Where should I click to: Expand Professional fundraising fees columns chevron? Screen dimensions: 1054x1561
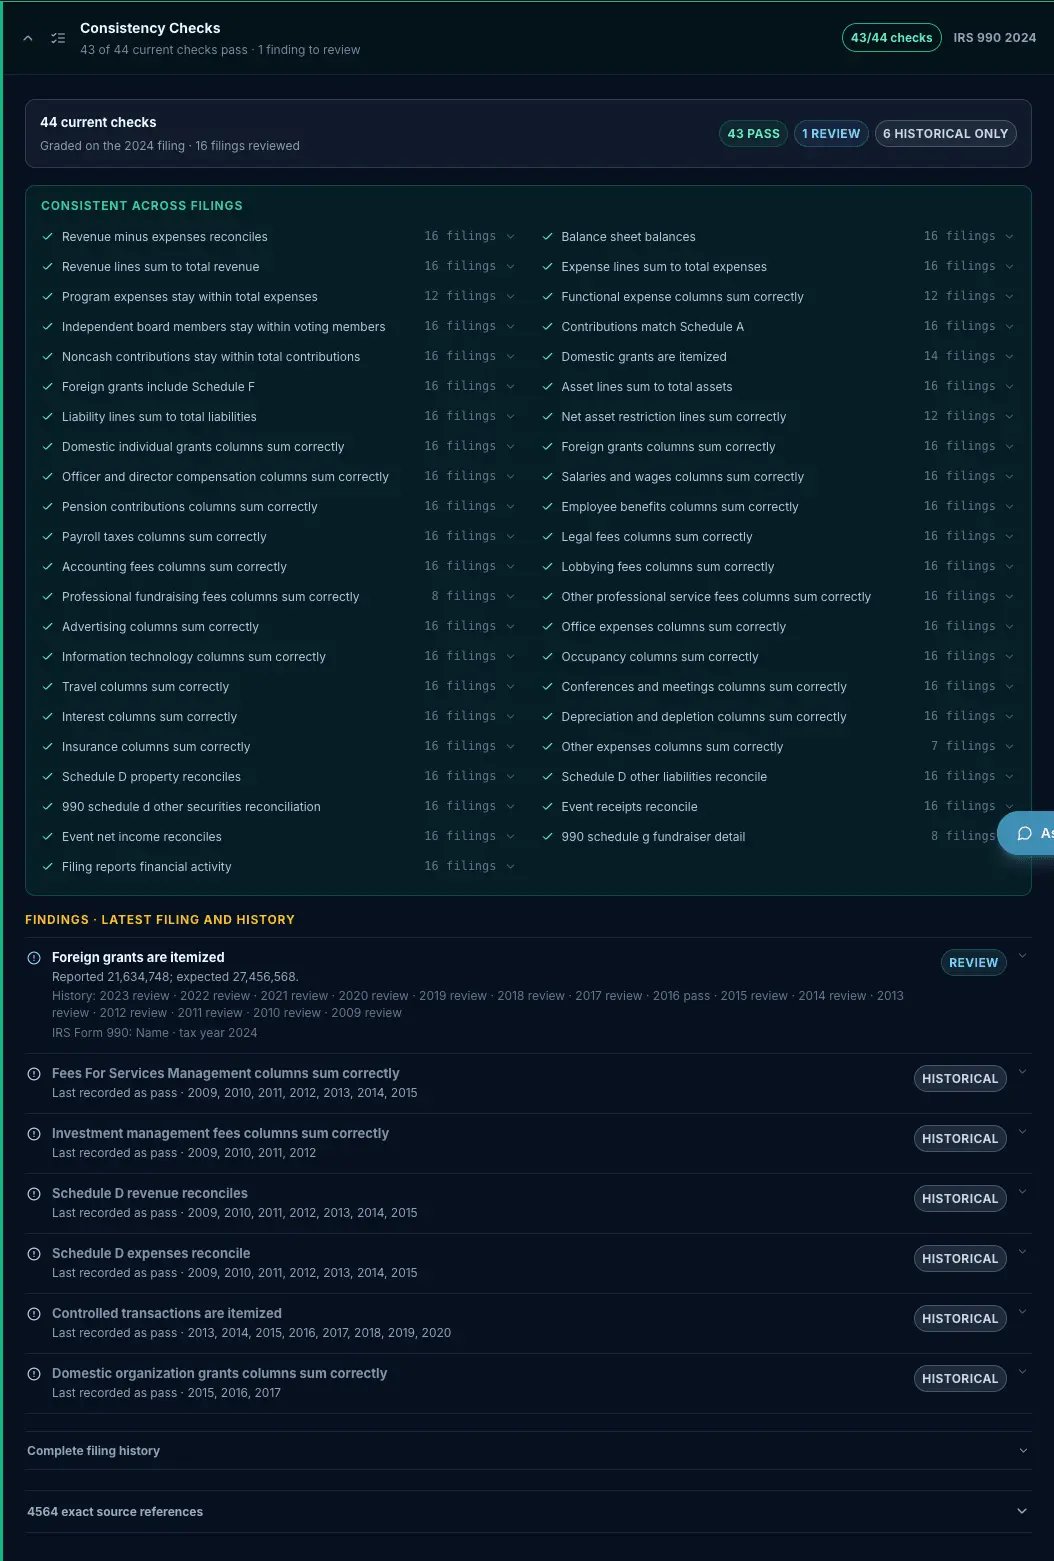pyautogui.click(x=510, y=597)
